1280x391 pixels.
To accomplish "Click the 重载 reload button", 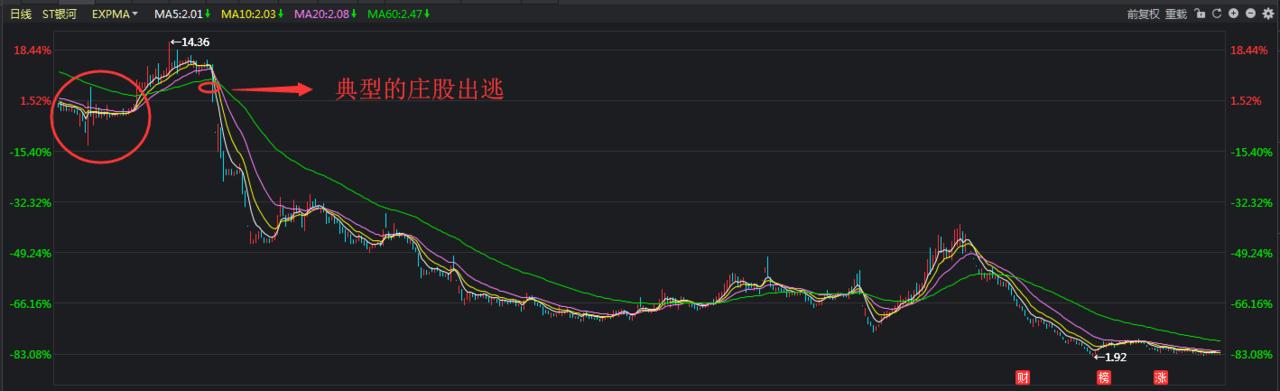I will 1176,14.
